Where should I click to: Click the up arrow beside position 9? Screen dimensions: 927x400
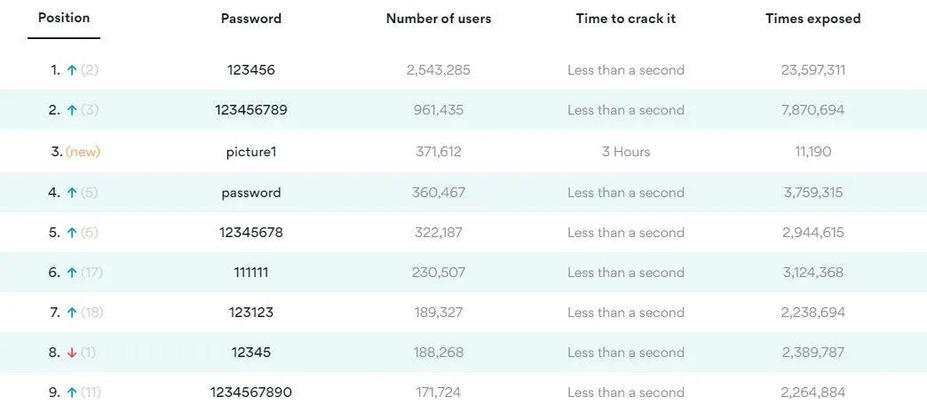(72, 392)
